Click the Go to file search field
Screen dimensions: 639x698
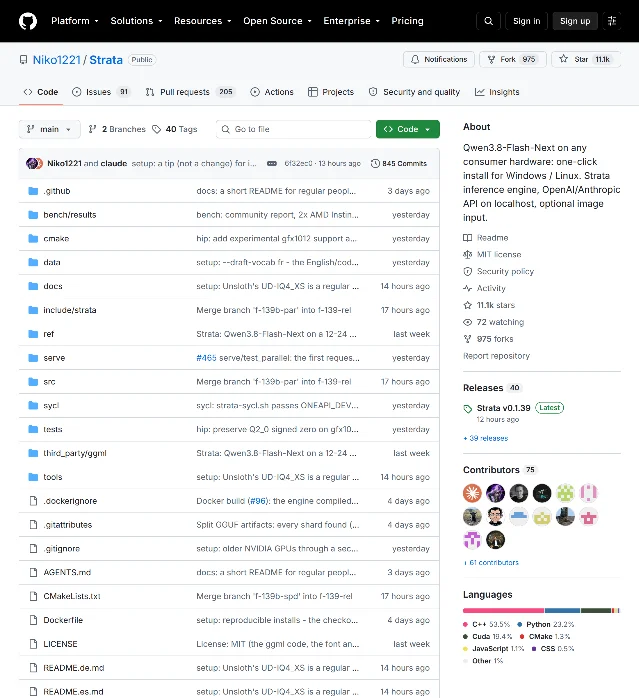tap(293, 129)
